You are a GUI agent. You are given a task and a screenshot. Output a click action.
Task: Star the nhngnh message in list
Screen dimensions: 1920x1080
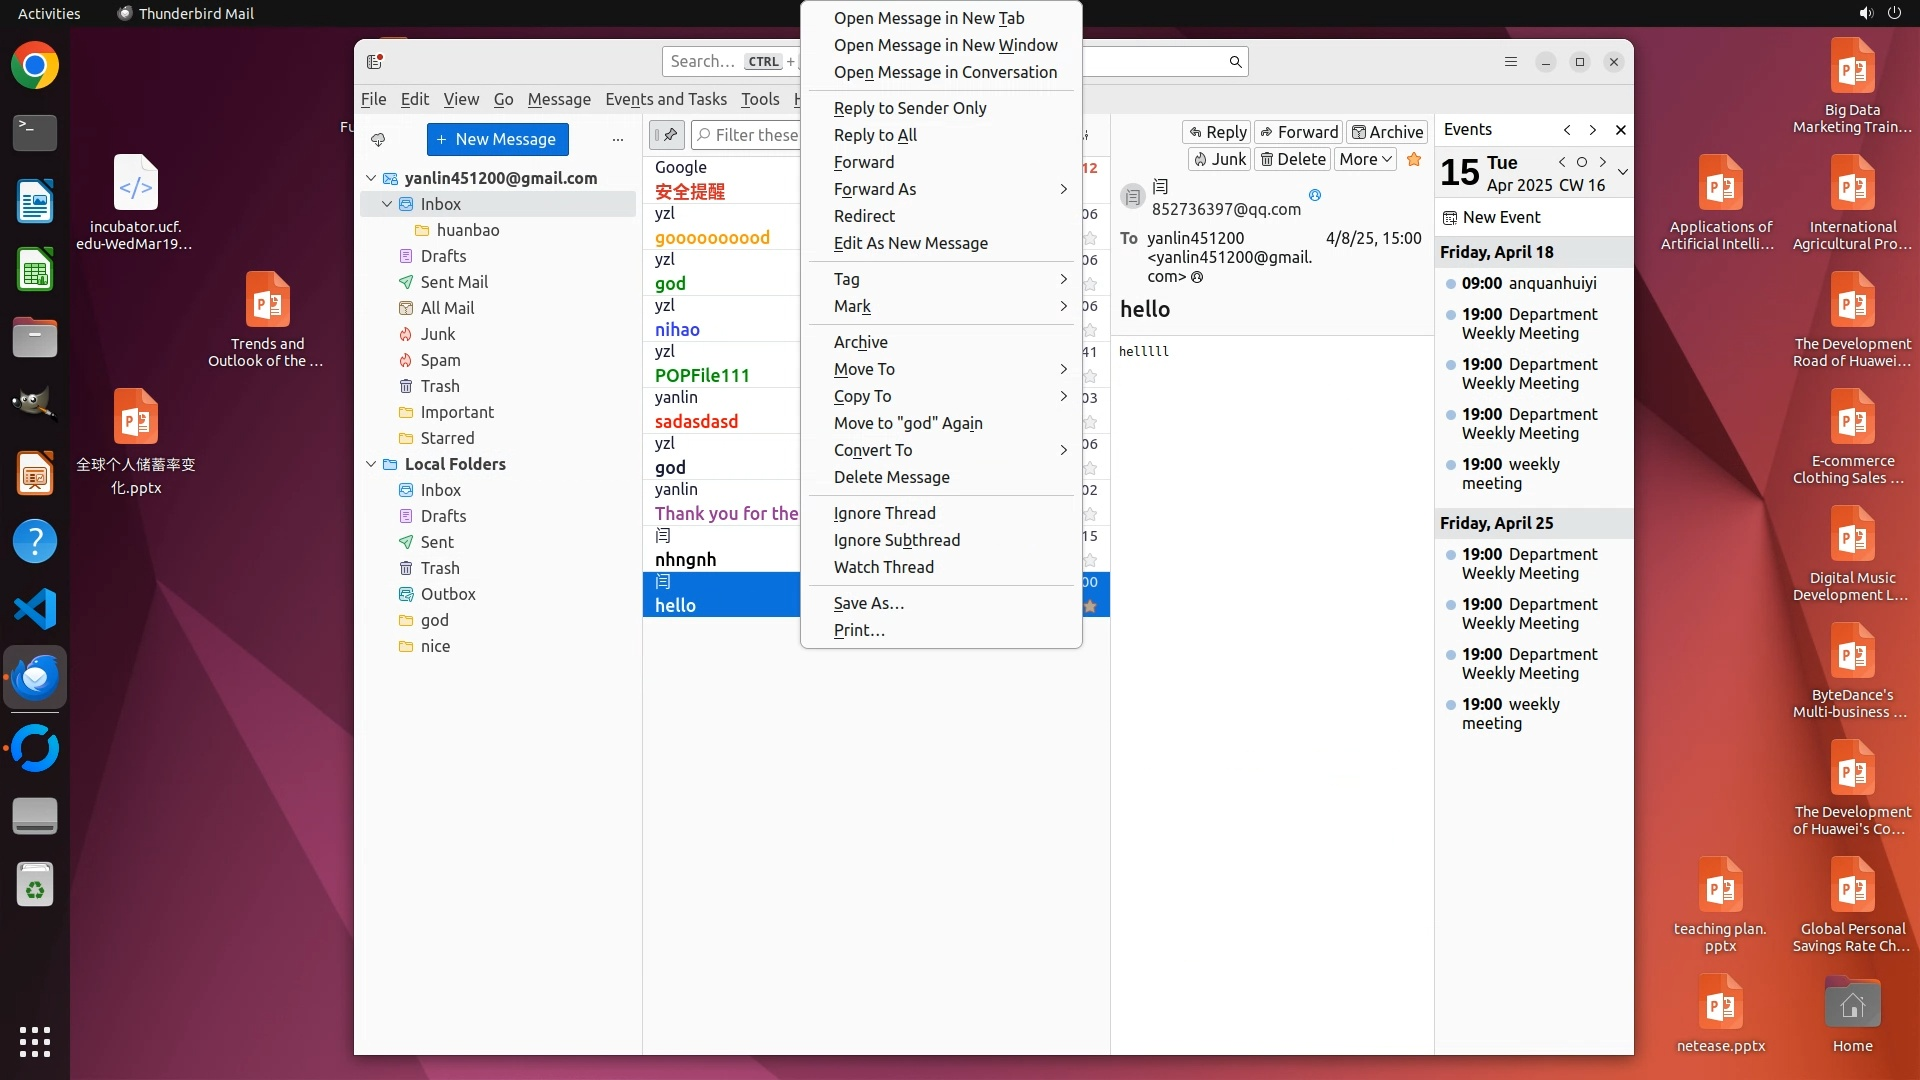coord(1090,560)
